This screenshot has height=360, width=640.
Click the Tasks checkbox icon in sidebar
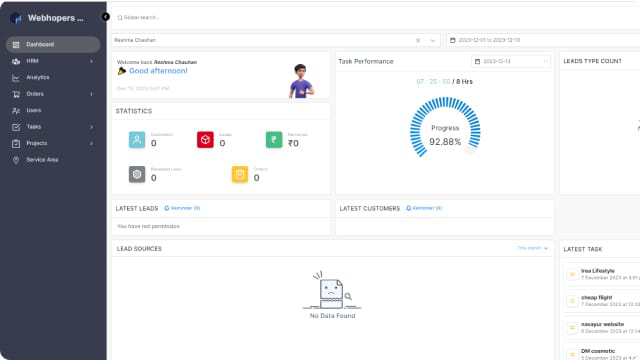pyautogui.click(x=16, y=127)
